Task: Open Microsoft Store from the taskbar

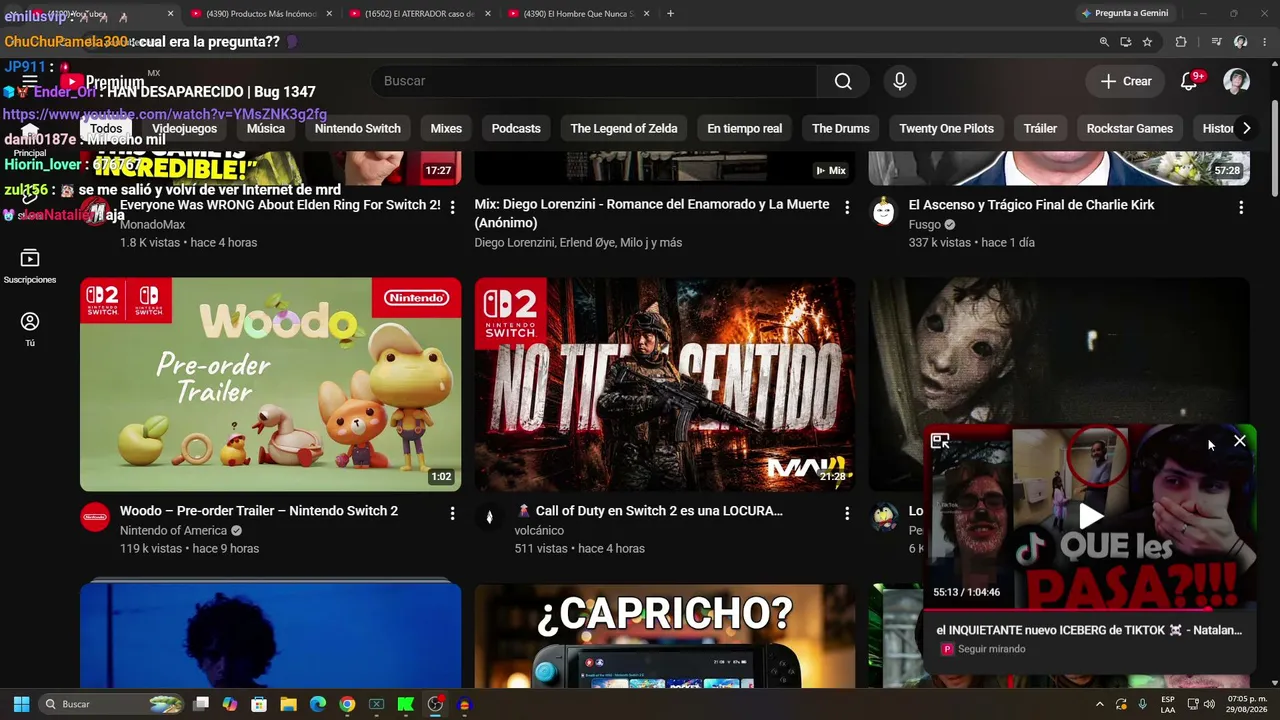Action: click(259, 704)
